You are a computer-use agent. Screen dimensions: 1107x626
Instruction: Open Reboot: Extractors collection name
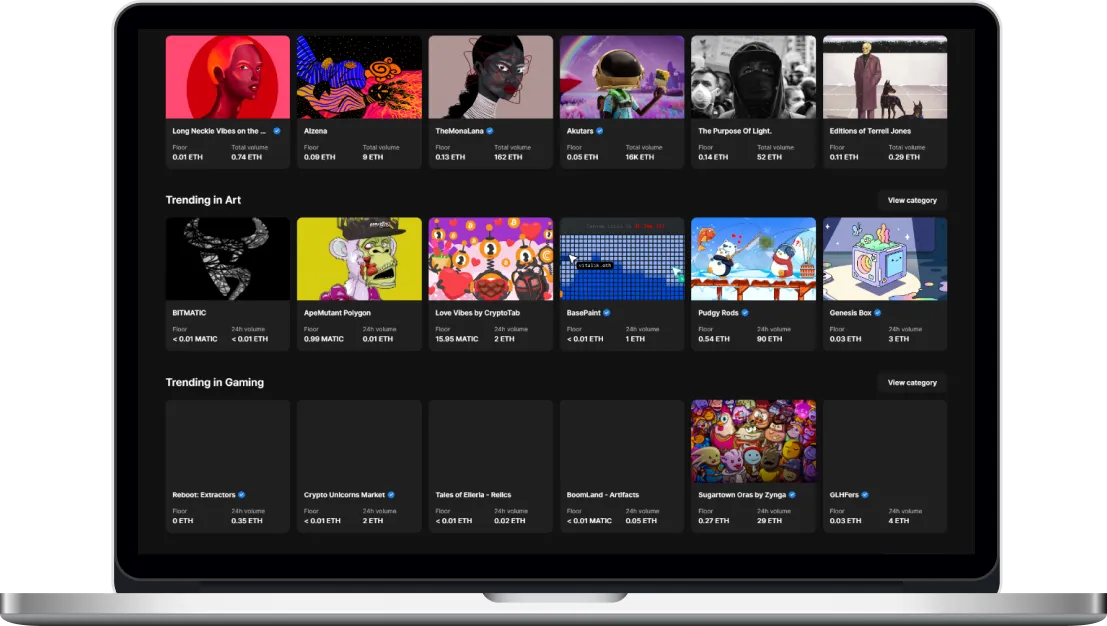click(204, 495)
